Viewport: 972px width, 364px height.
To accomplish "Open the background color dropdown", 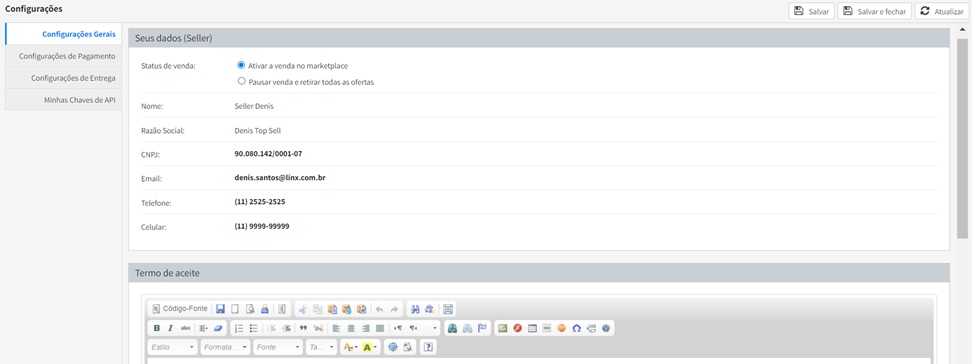I will (x=370, y=347).
